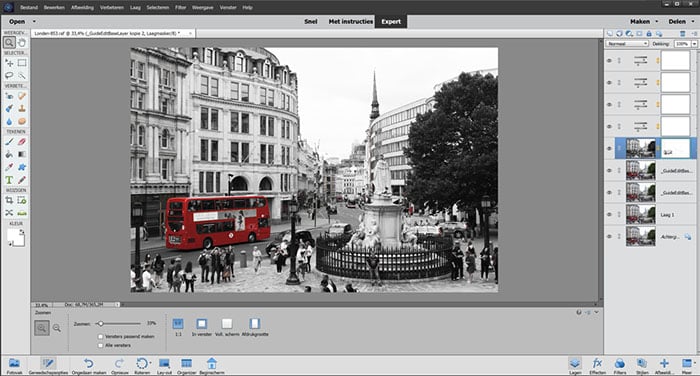Click the Zoomen slider handle
Image resolution: width=700 pixels, height=376 pixels.
point(101,324)
